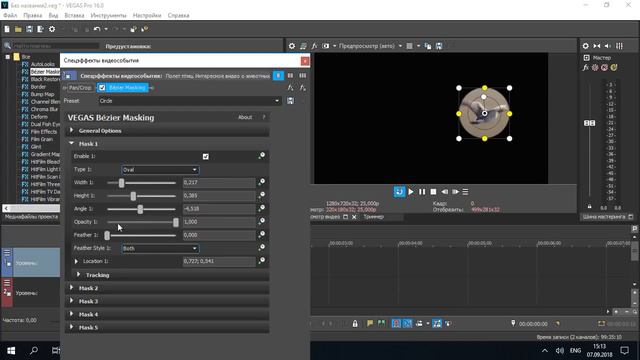Open master bus settings gear icon
The width and height of the screenshot is (640, 360).
(x=586, y=46)
